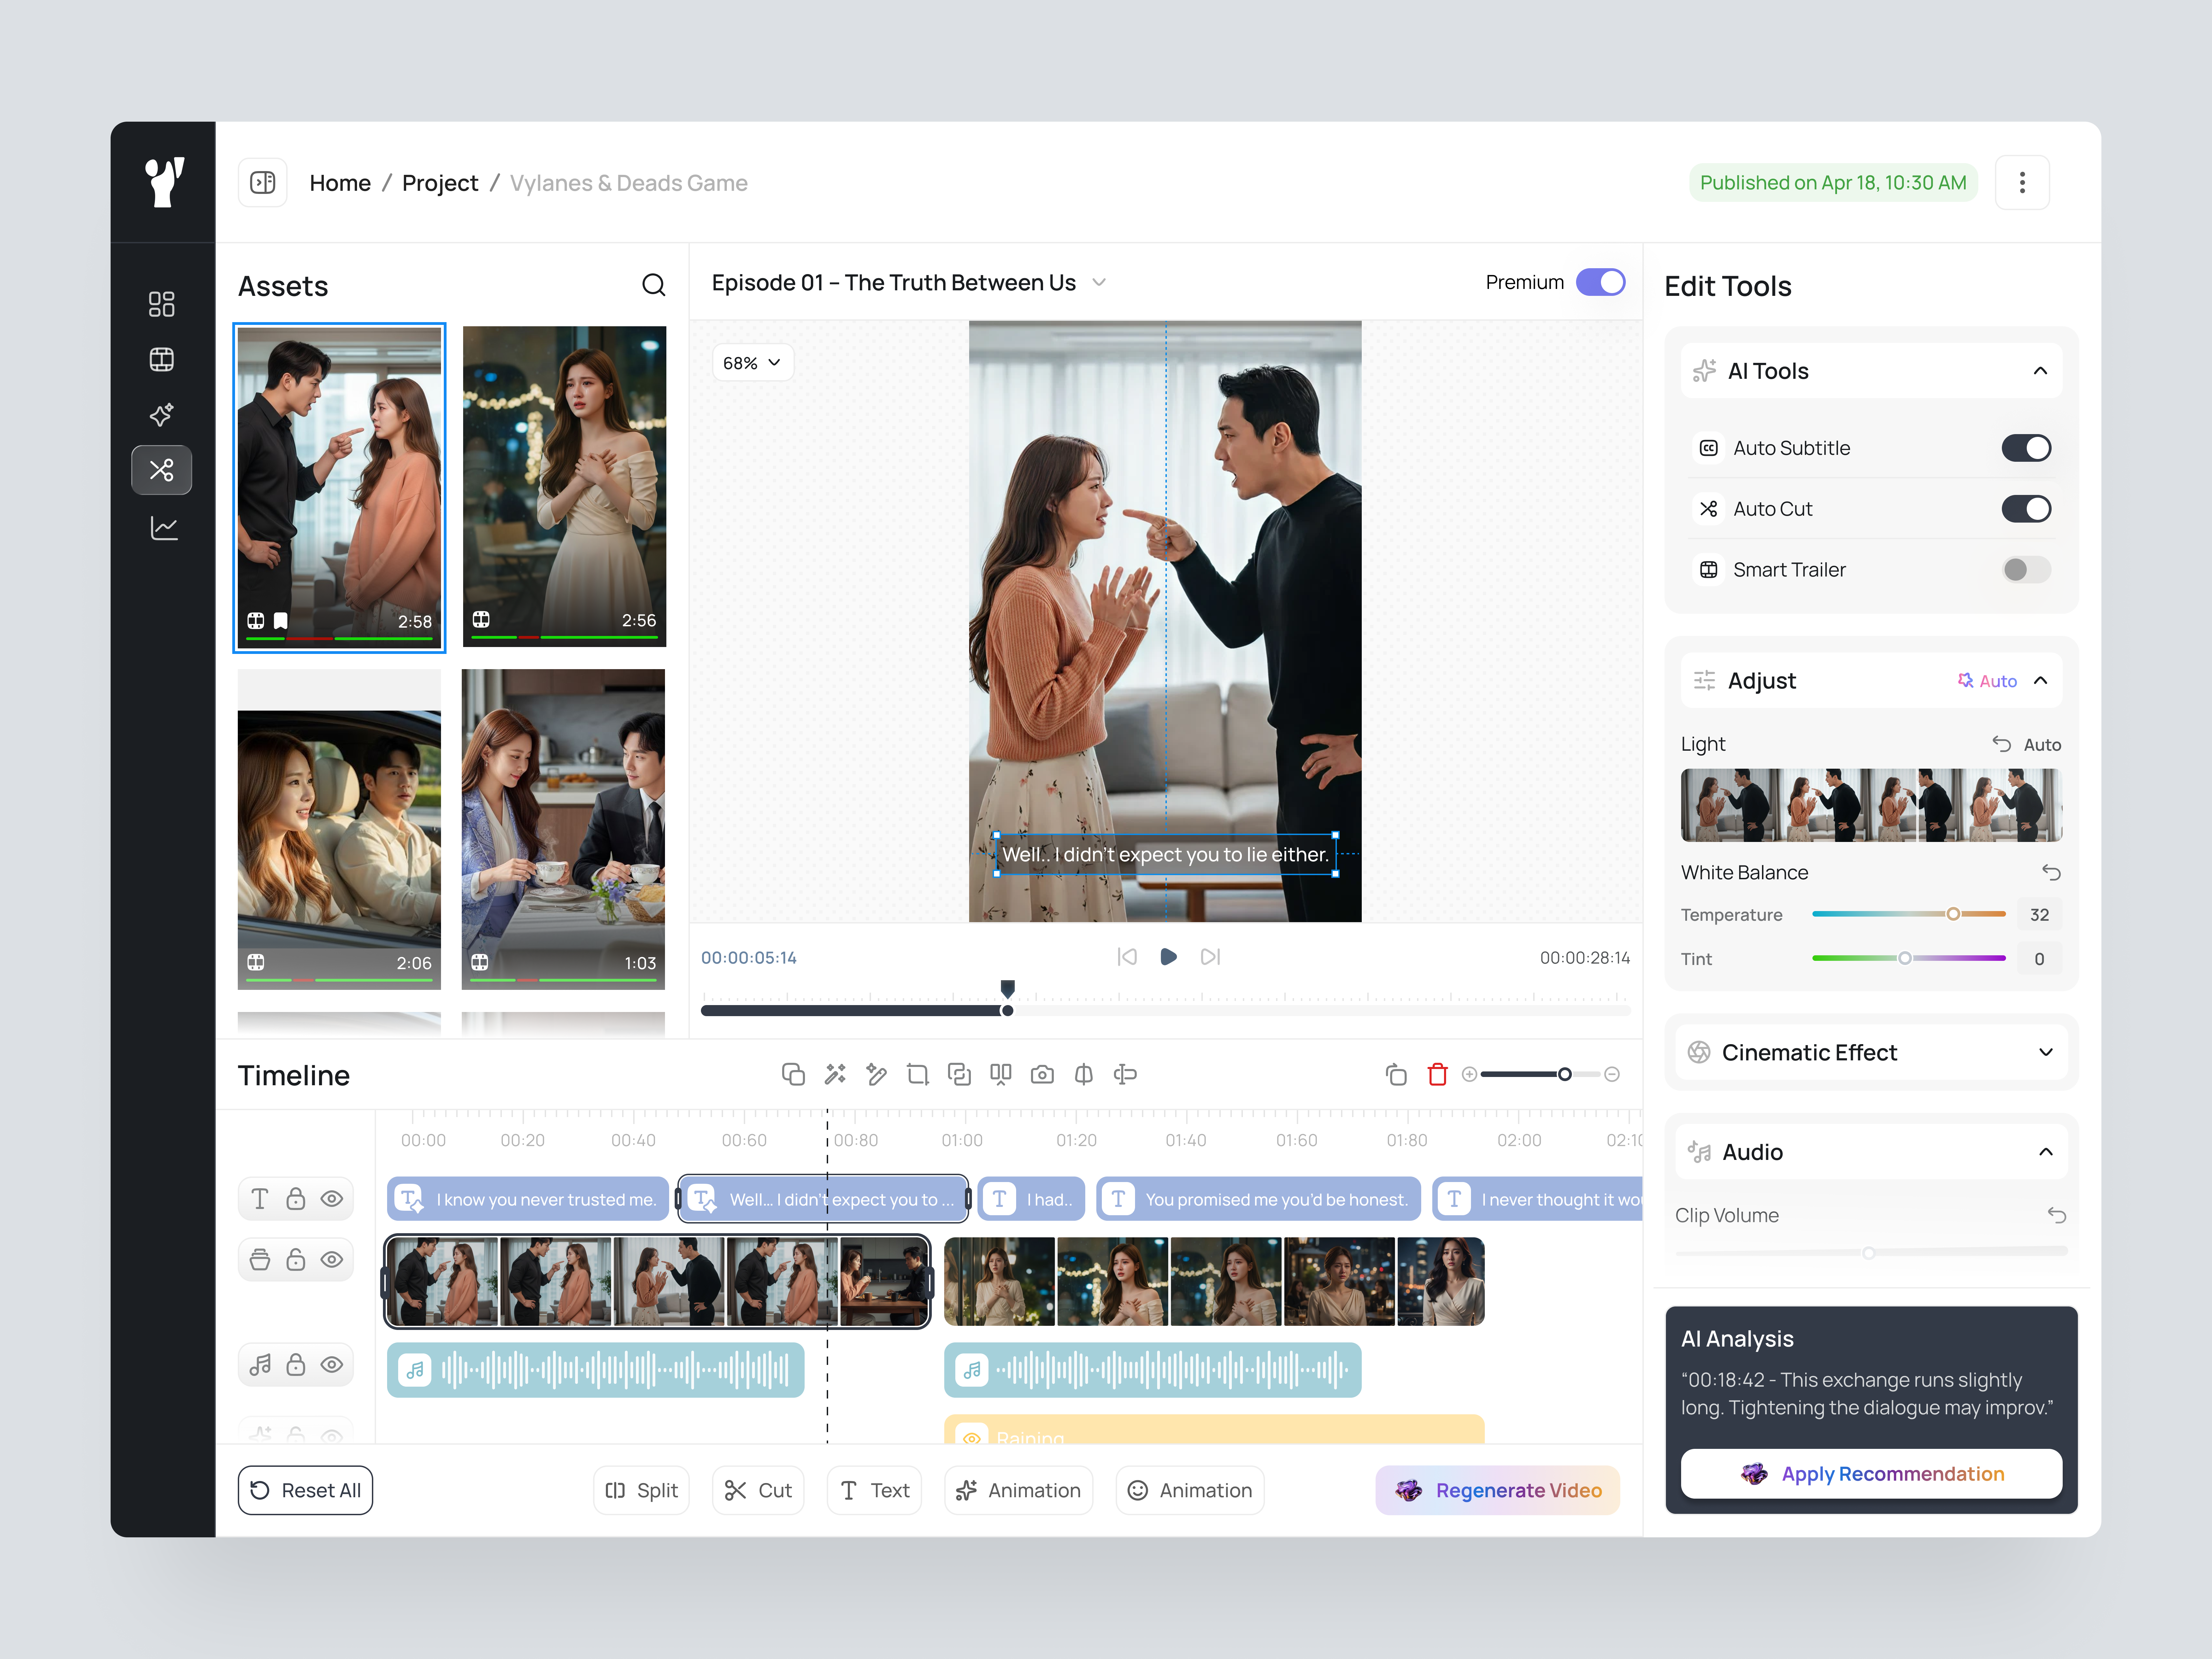This screenshot has width=2212, height=1659.
Task: Click the Adjust Auto sparkle button
Action: pyautogui.click(x=1987, y=681)
